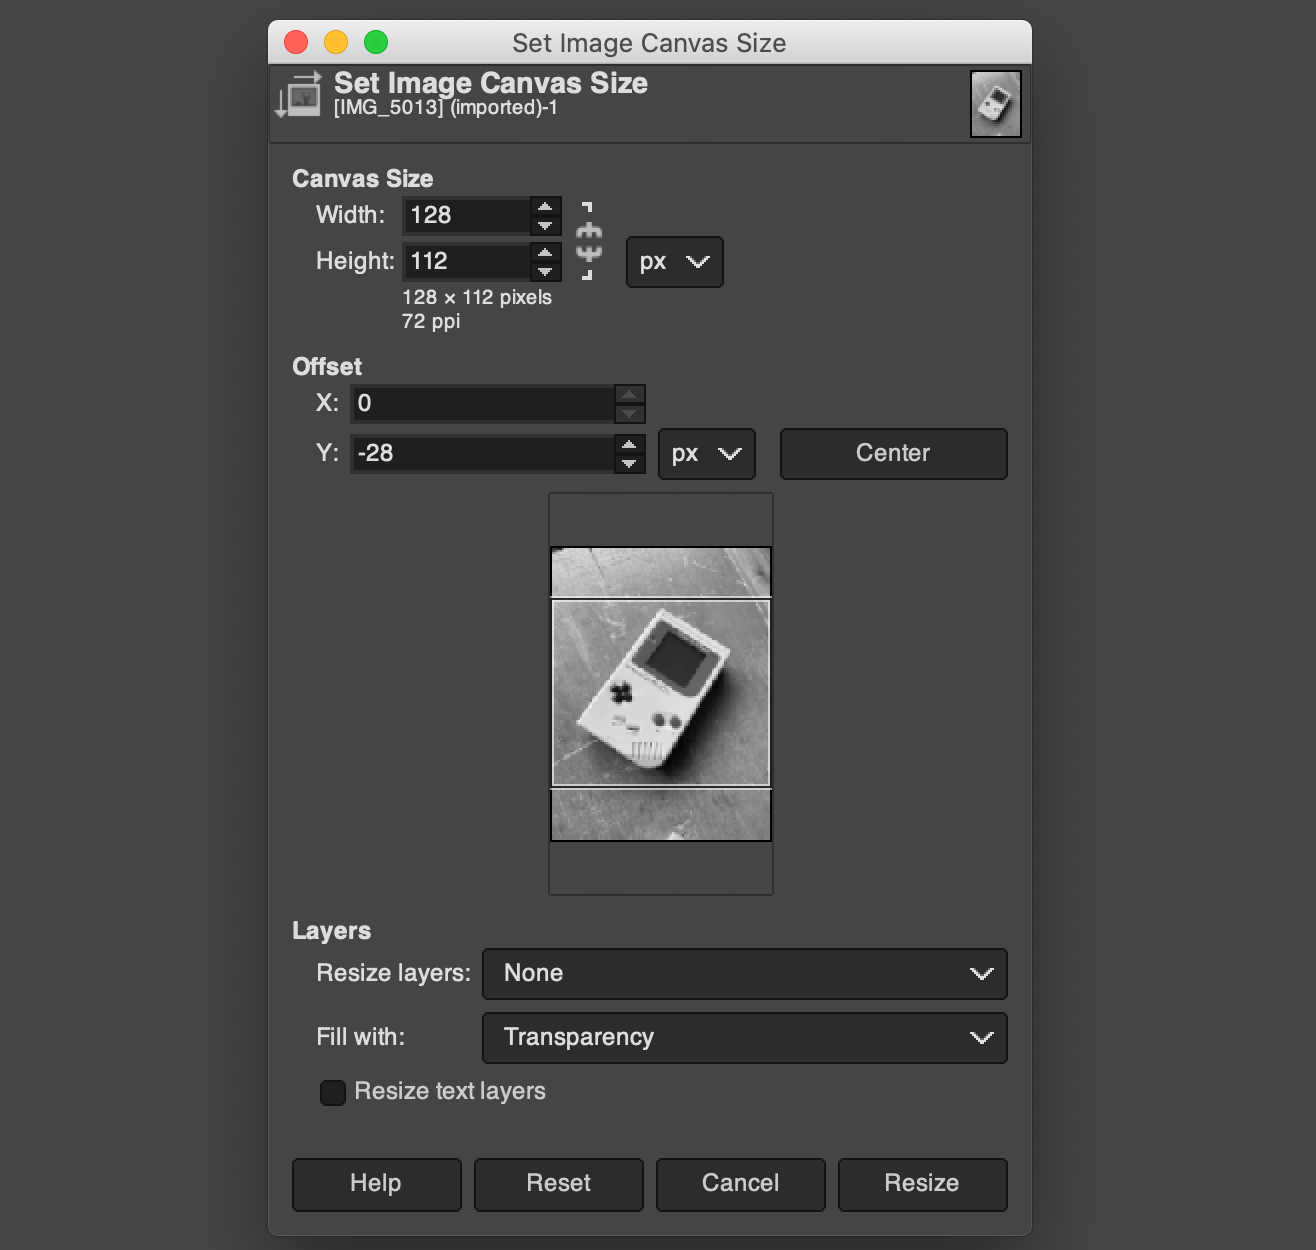Increase canvas Width with up arrow
The width and height of the screenshot is (1316, 1250).
pyautogui.click(x=545, y=207)
